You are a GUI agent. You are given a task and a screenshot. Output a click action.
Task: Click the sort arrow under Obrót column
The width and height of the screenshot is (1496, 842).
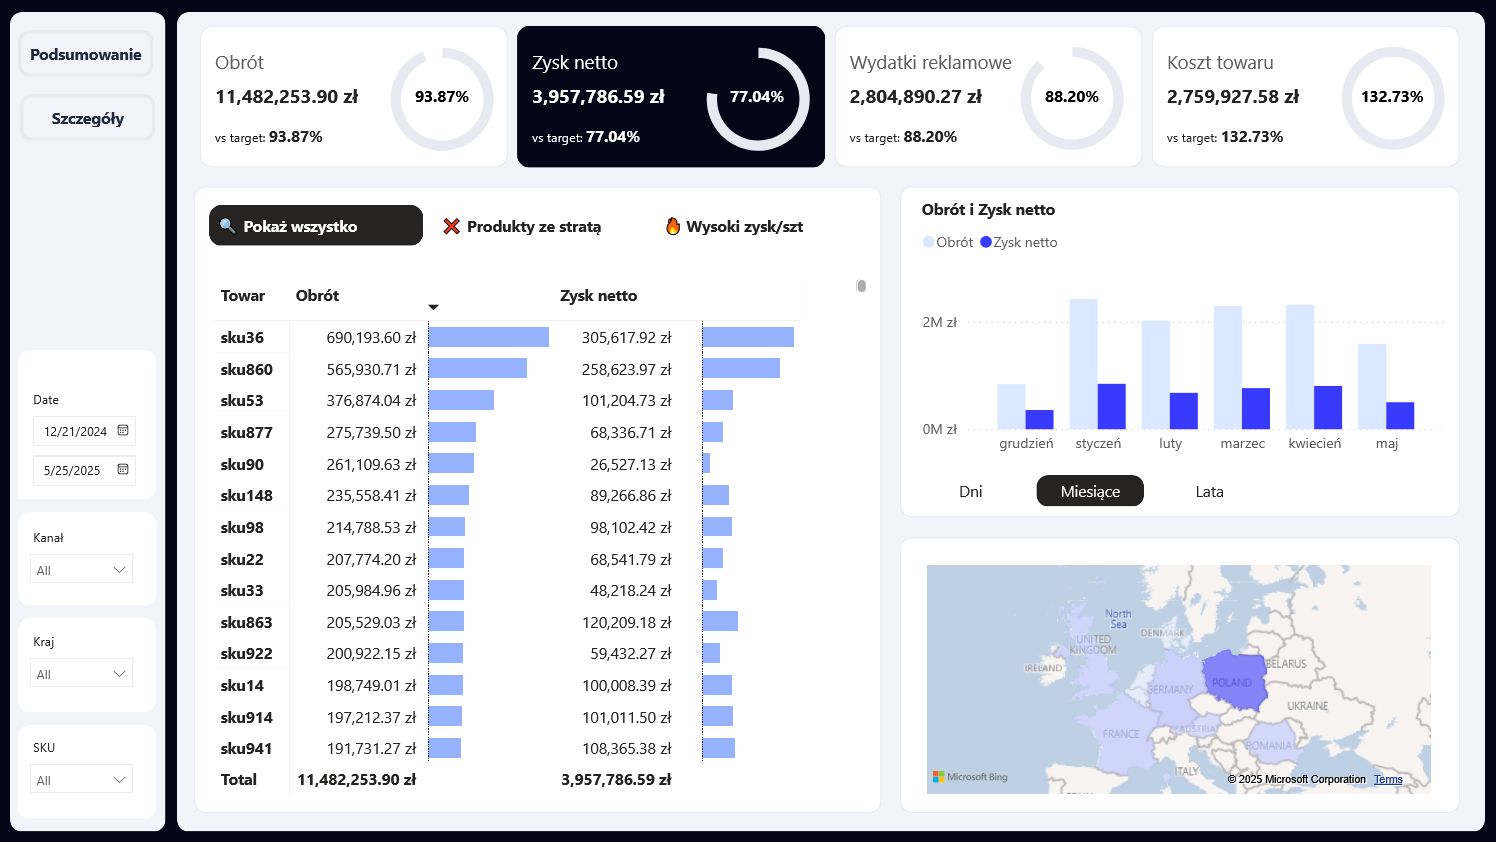(x=433, y=307)
